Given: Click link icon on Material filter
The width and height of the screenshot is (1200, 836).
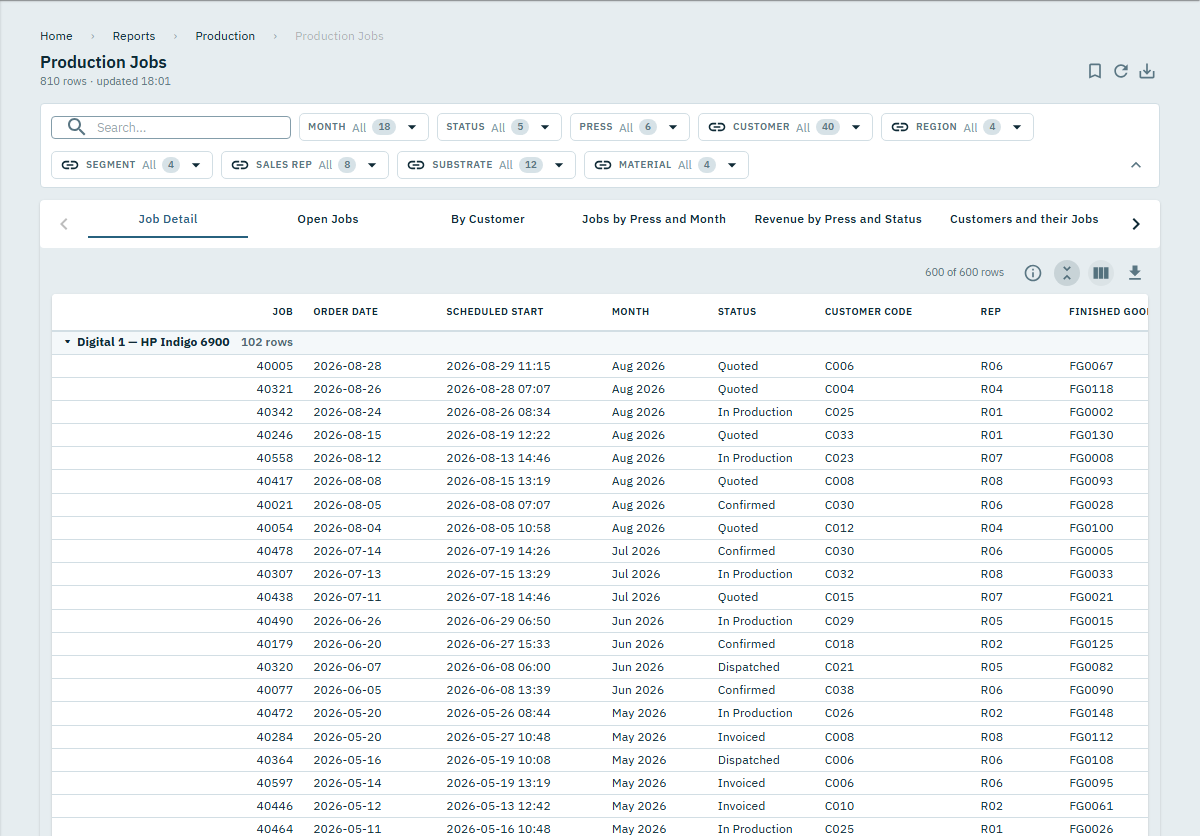Looking at the screenshot, I should tap(603, 165).
